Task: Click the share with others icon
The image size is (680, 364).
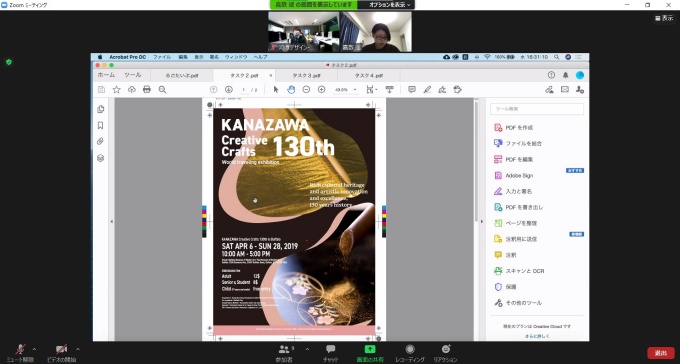Action: pos(580,89)
